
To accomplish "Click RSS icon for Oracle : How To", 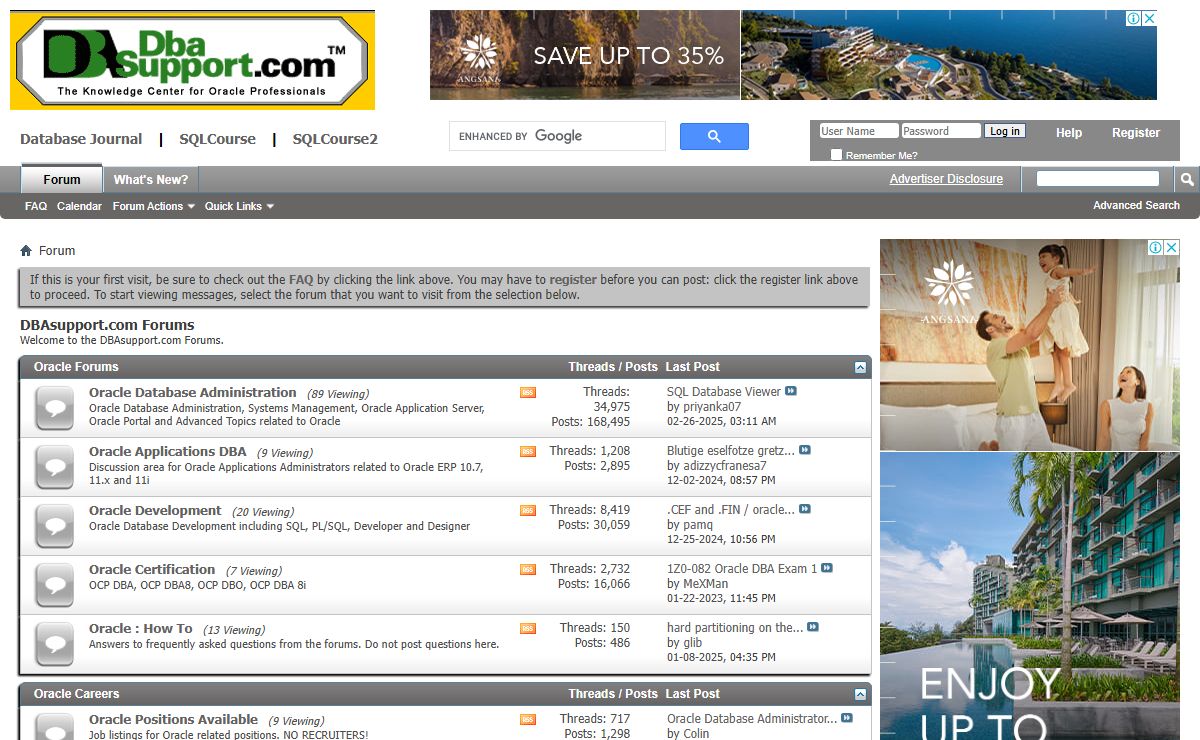I will pos(528,629).
